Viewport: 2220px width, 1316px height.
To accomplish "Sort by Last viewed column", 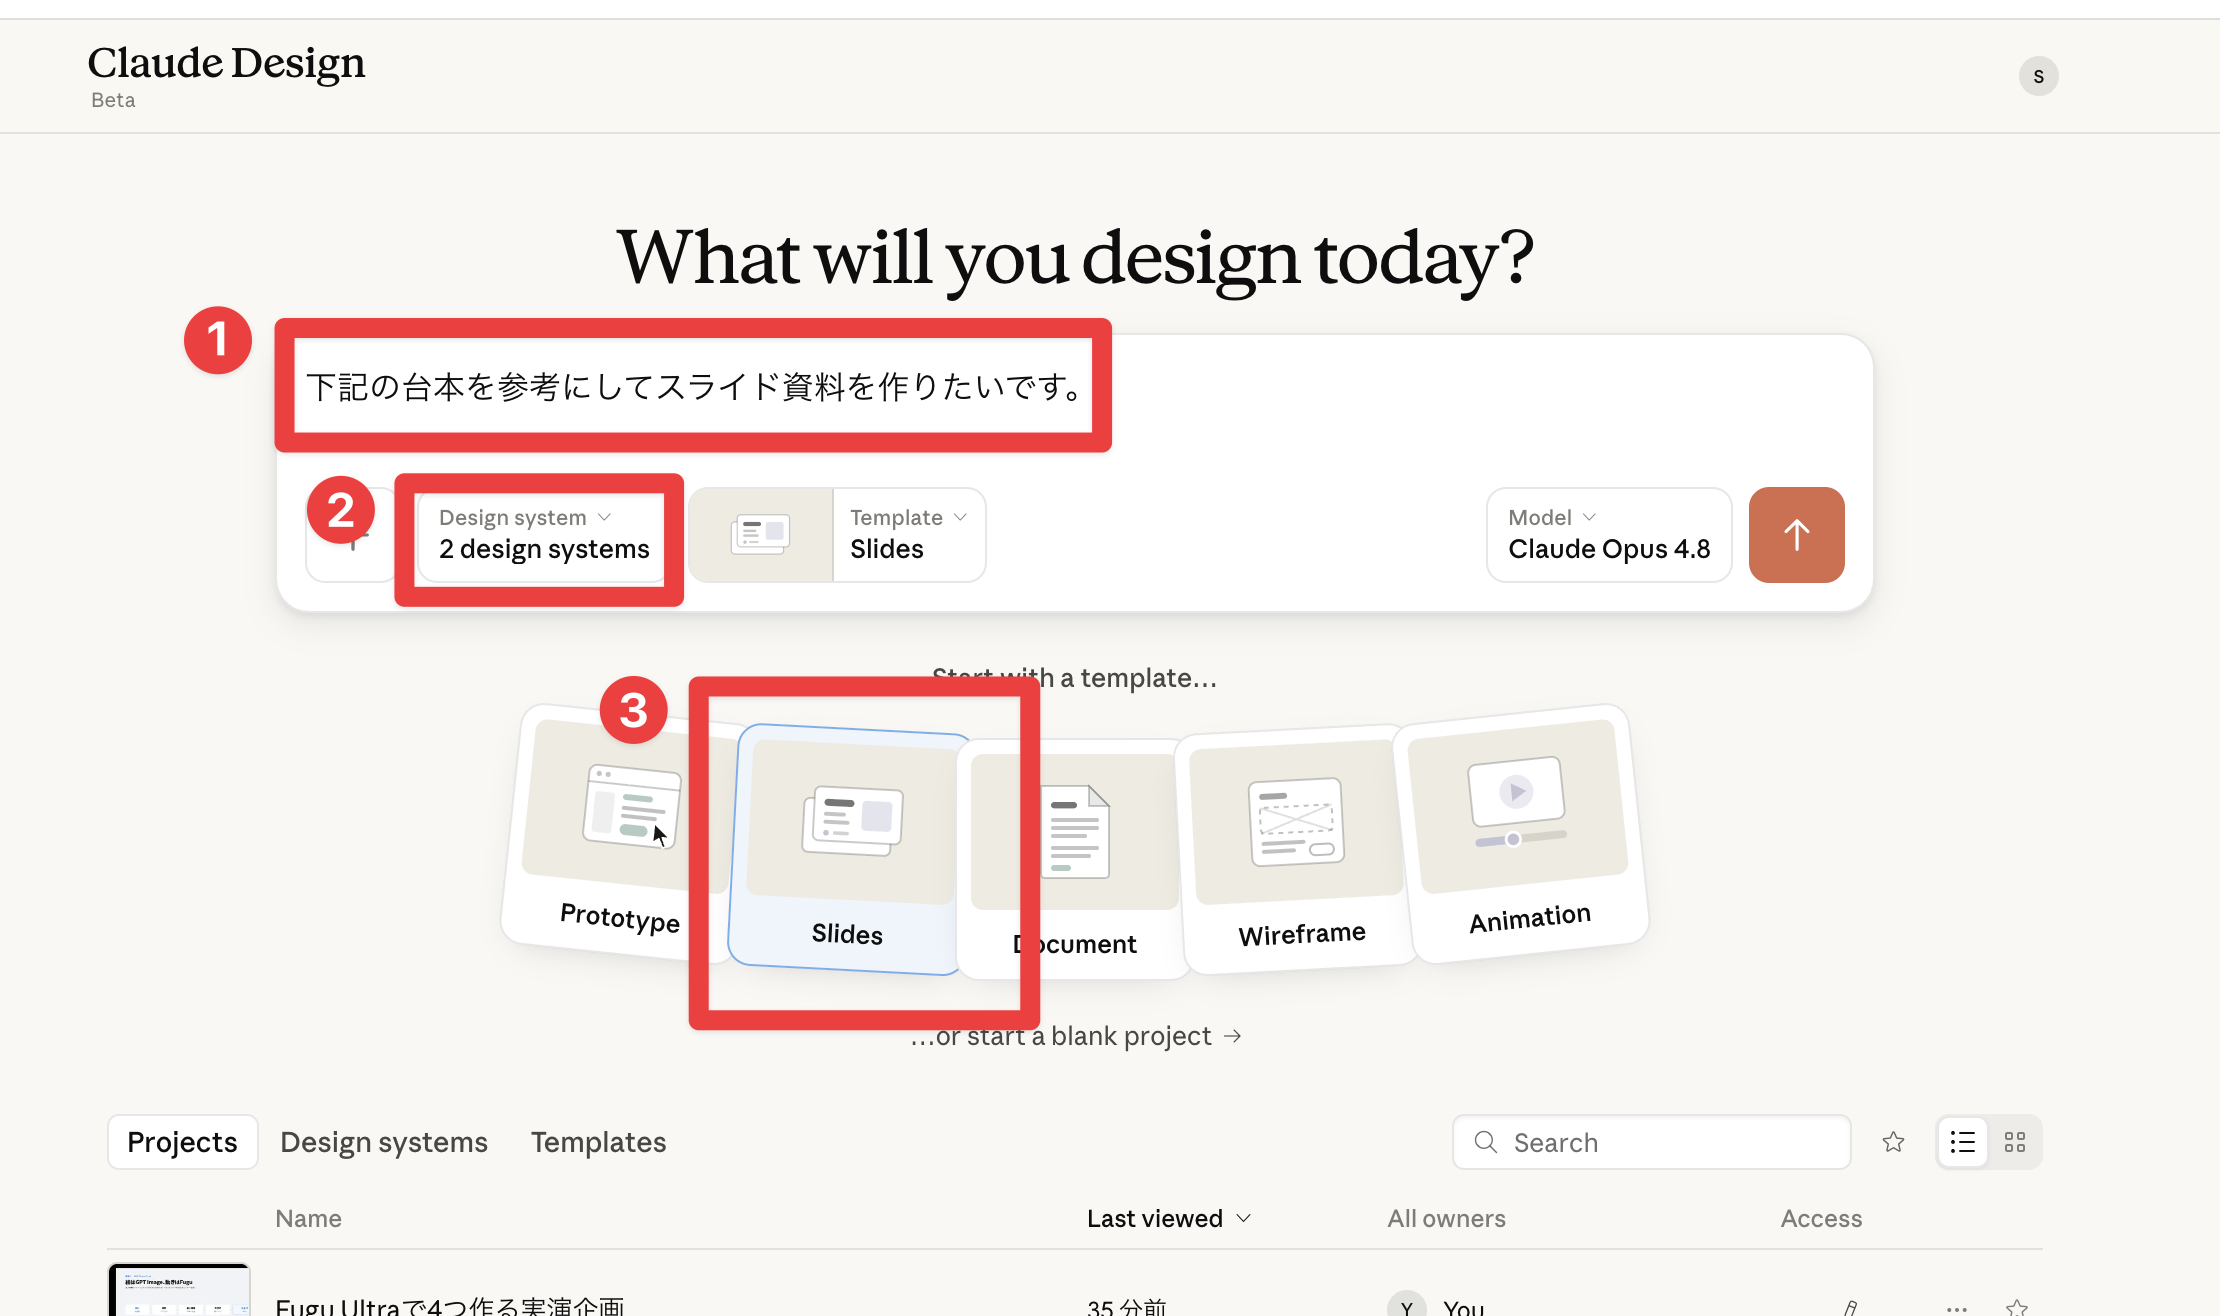I will click(1169, 1218).
